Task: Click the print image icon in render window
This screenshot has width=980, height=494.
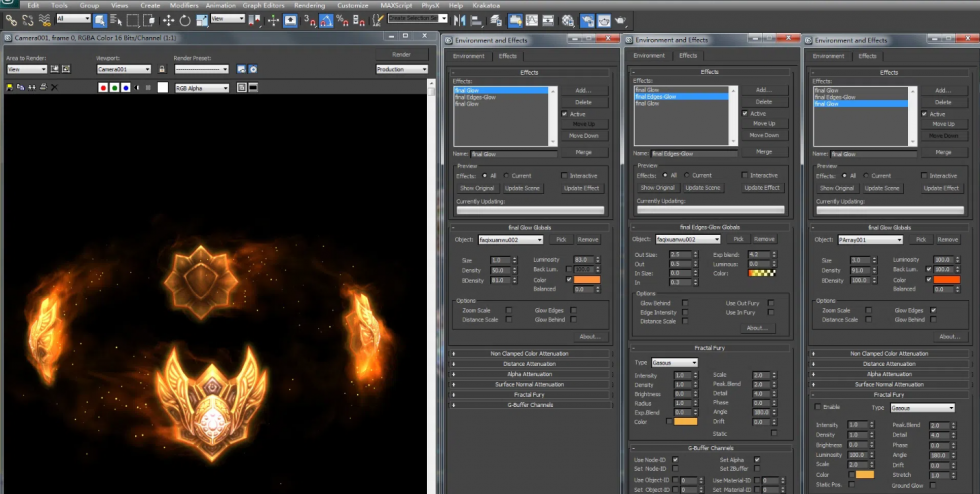Action: [42, 88]
